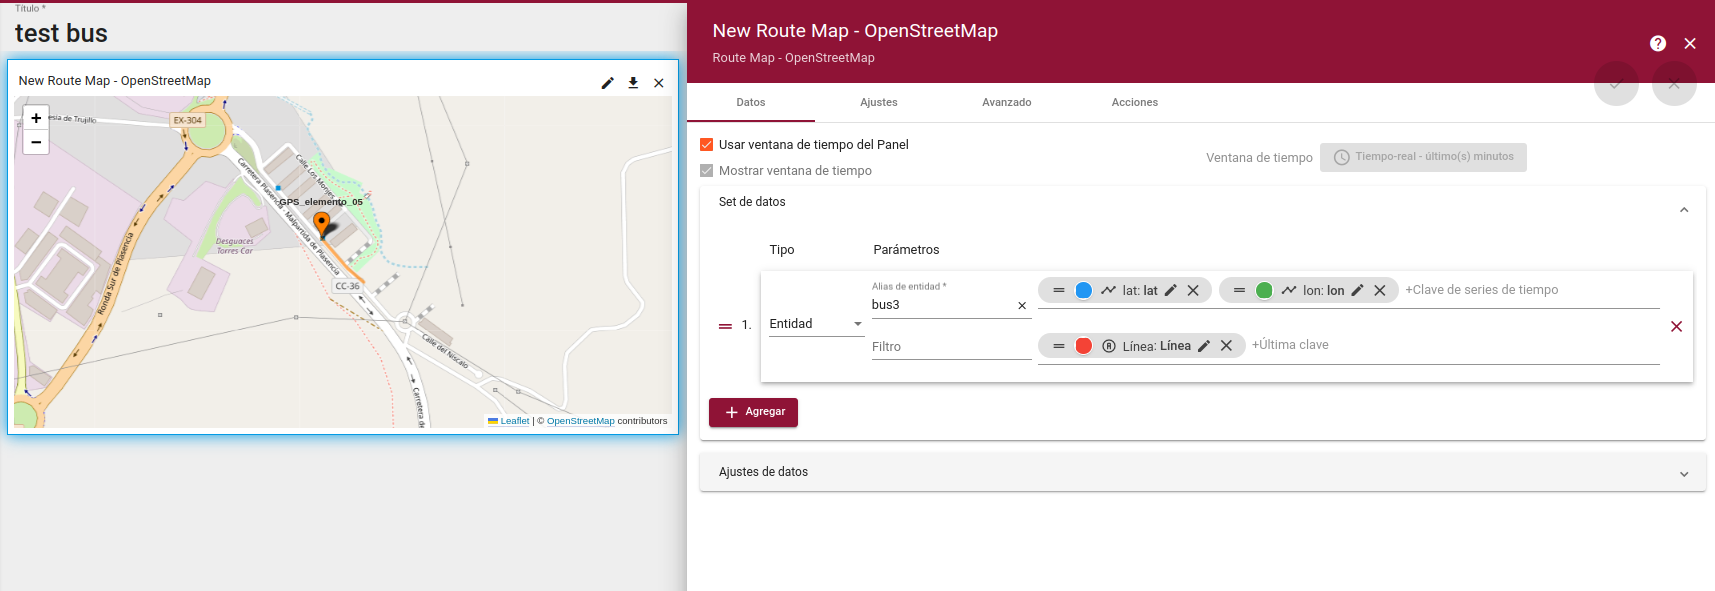Remove the lon: lon data key
This screenshot has height=591, width=1715.
click(1380, 291)
